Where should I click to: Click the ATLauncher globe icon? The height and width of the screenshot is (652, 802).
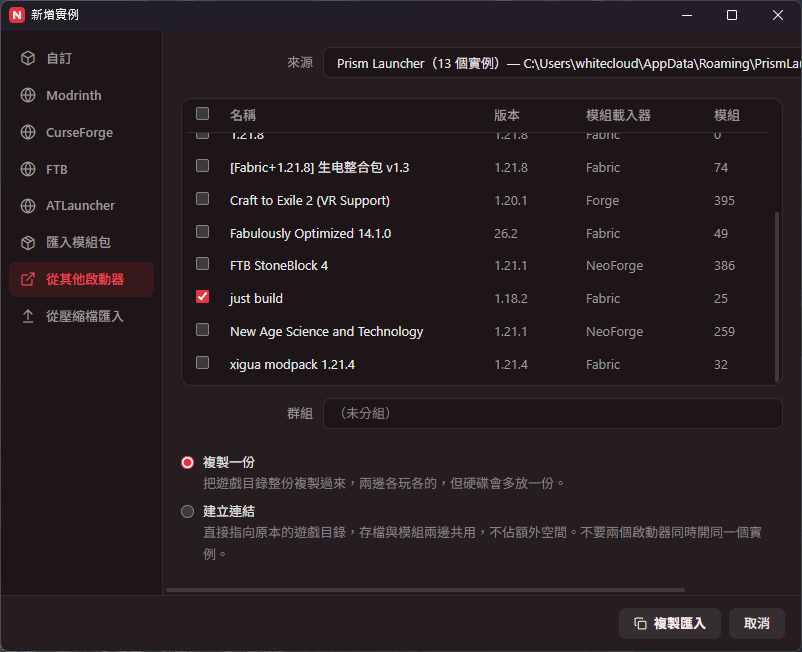tap(28, 206)
